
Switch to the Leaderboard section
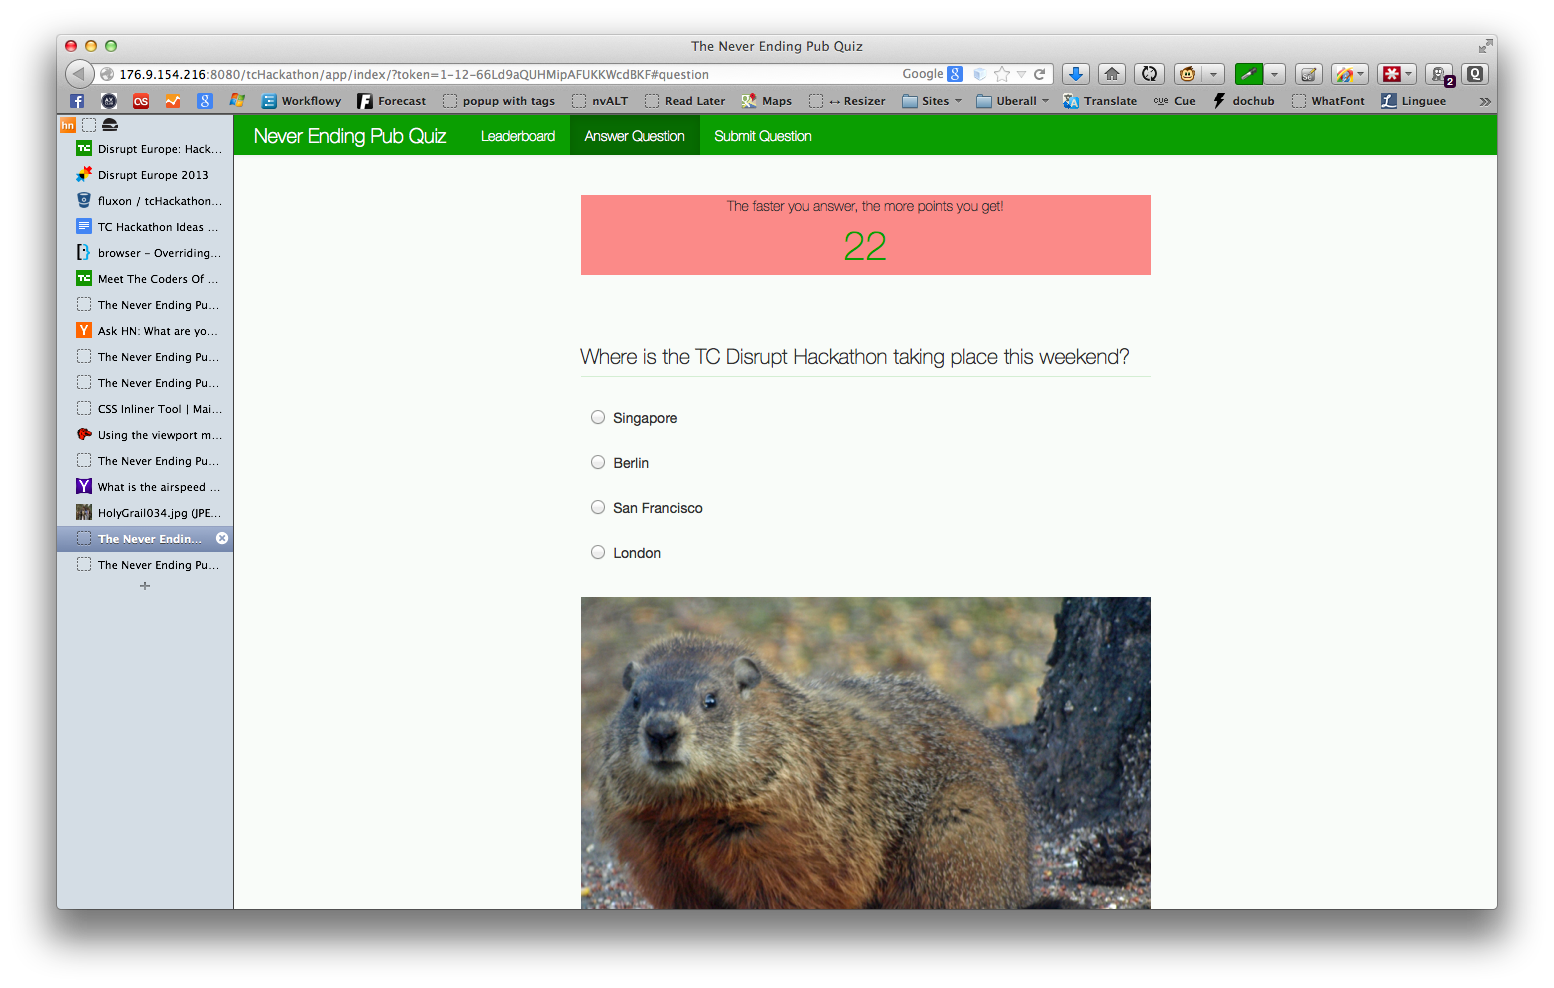click(518, 135)
